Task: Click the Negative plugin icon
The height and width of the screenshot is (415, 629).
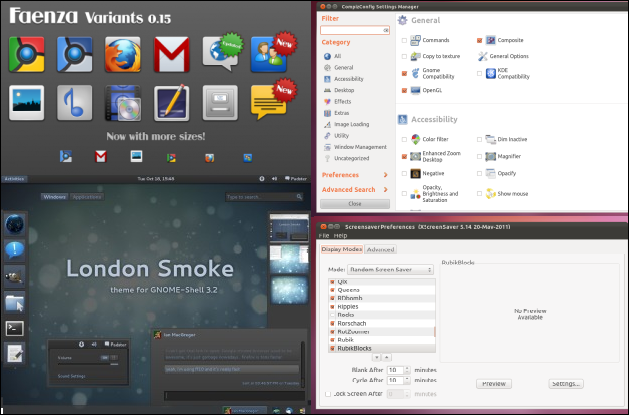Action: click(416, 173)
